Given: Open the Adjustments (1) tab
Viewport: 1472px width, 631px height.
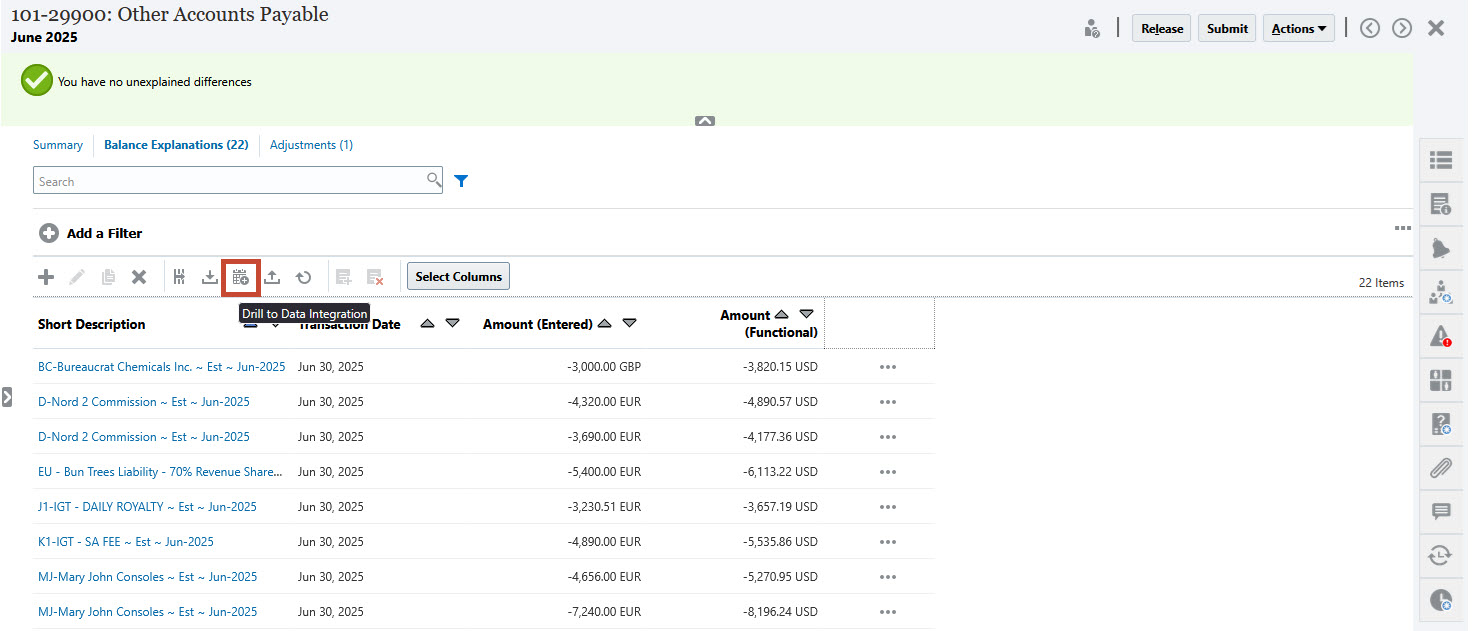Looking at the screenshot, I should pos(311,145).
